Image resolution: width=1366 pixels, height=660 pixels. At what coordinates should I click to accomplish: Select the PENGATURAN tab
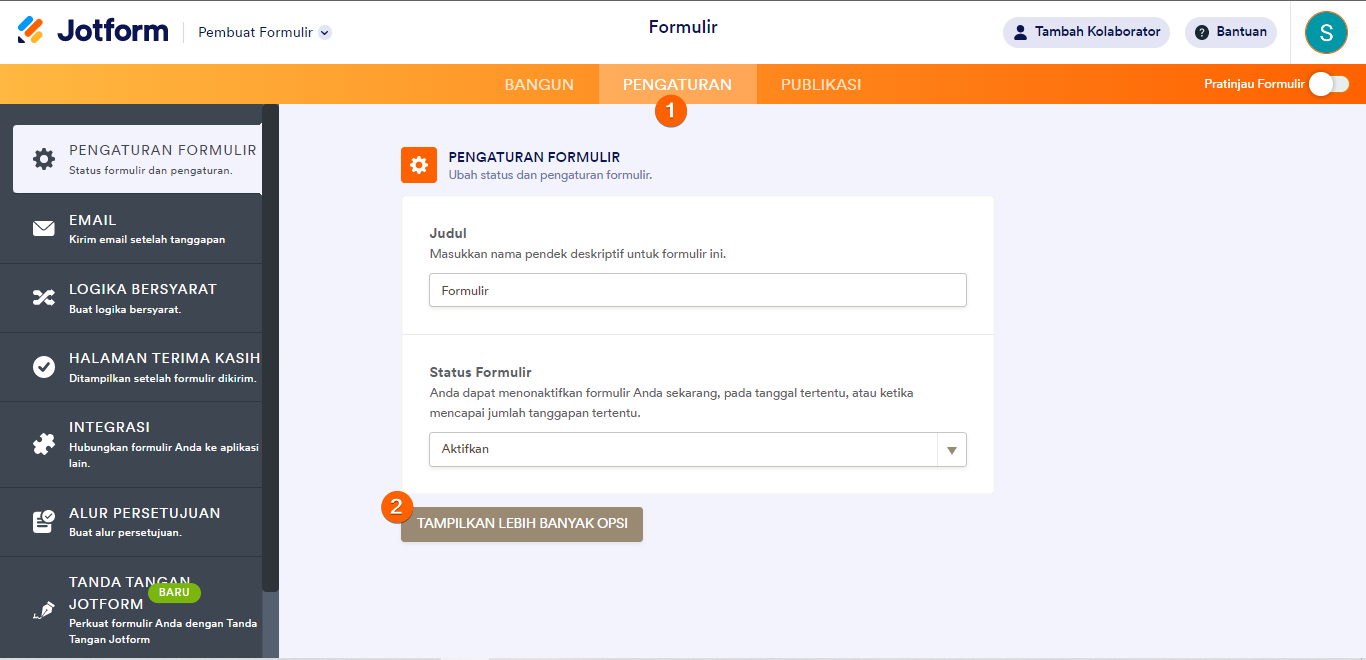(677, 85)
